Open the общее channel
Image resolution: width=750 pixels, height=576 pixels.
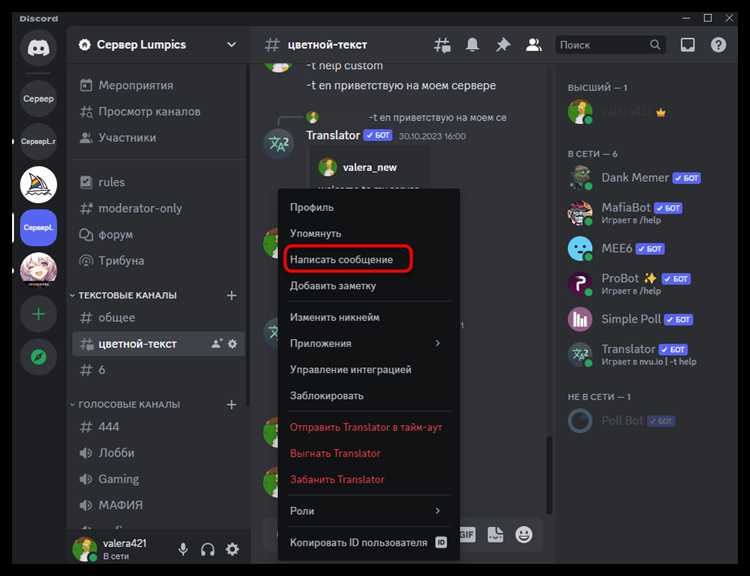tap(158, 318)
